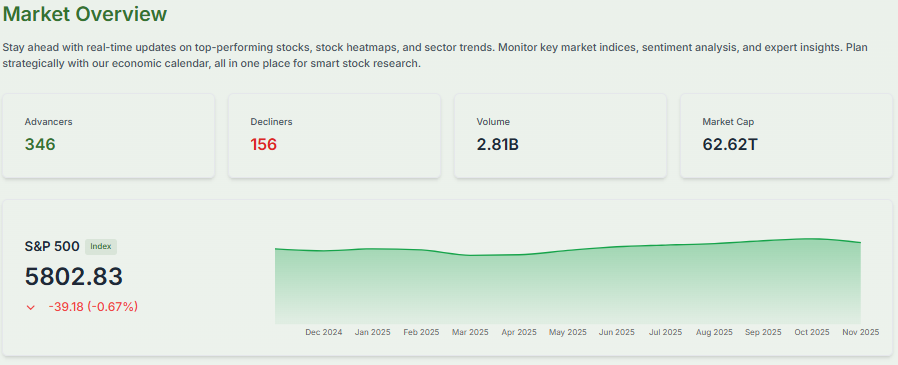The width and height of the screenshot is (898, 365).
Task: Click the Oct 2025 axis label
Action: pyautogui.click(x=812, y=332)
